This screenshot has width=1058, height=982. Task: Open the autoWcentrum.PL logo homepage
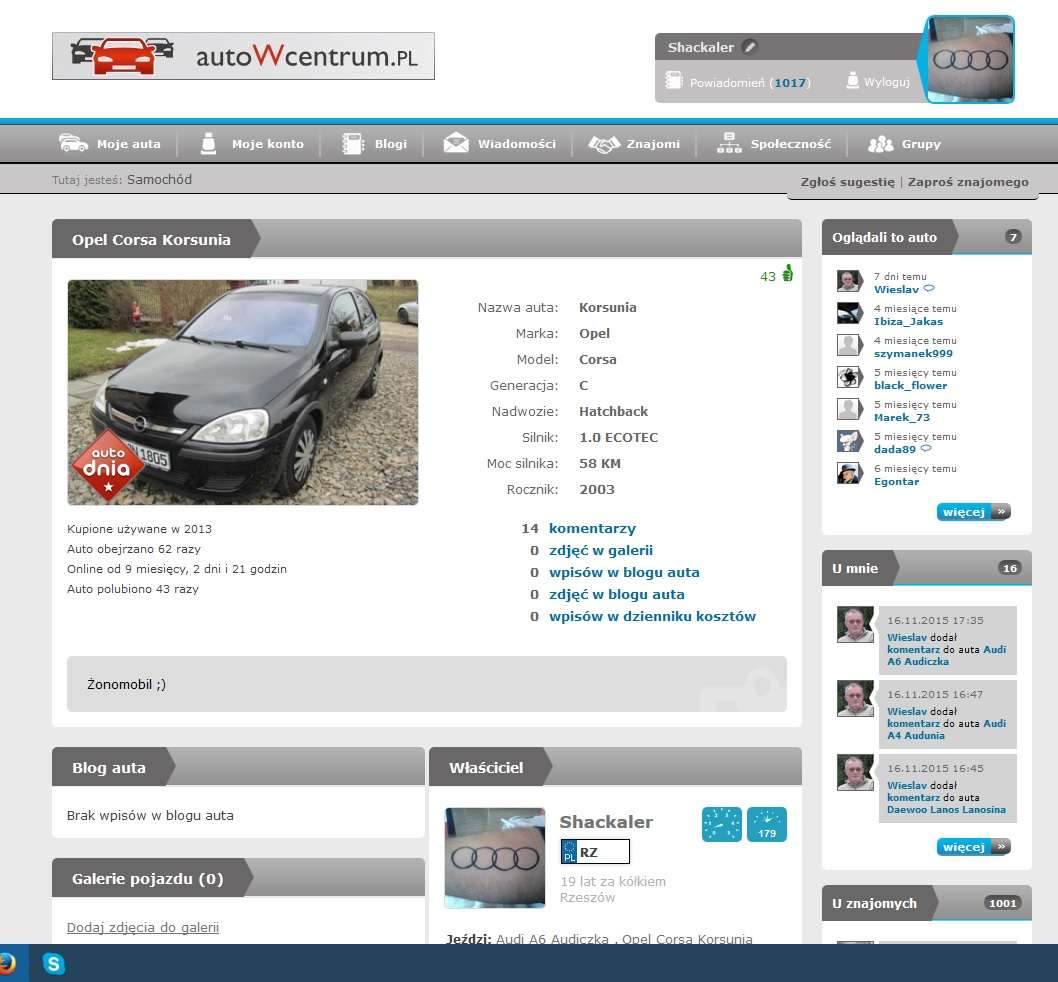tap(243, 56)
